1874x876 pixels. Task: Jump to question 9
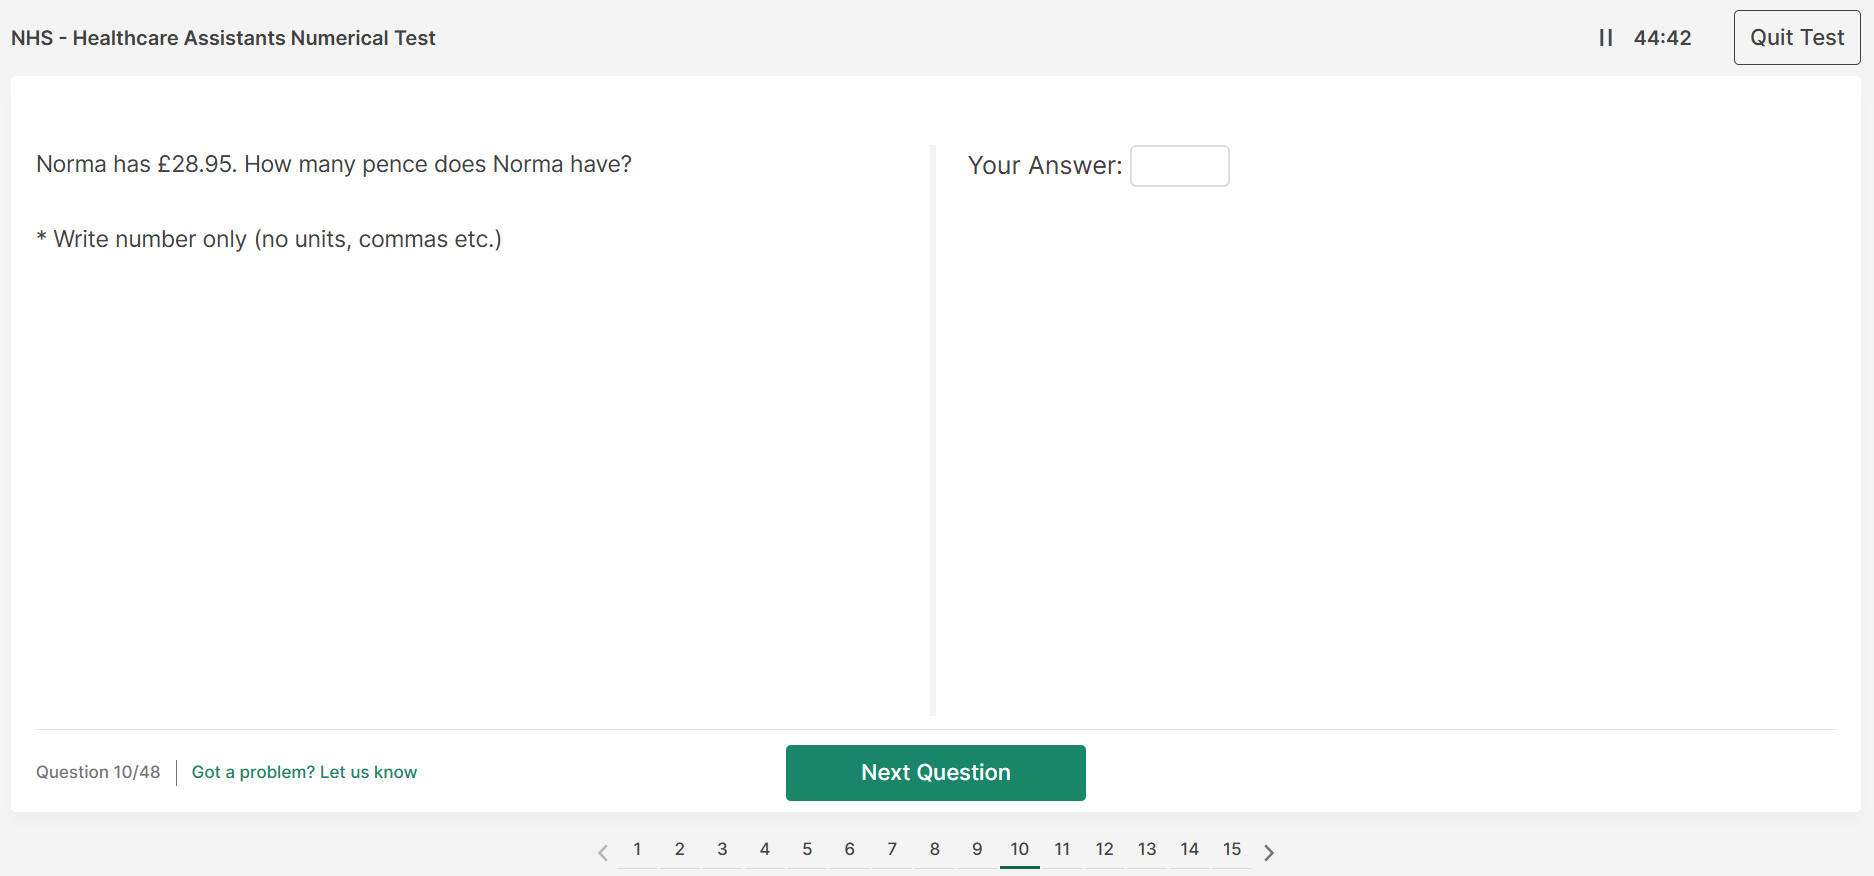977,849
